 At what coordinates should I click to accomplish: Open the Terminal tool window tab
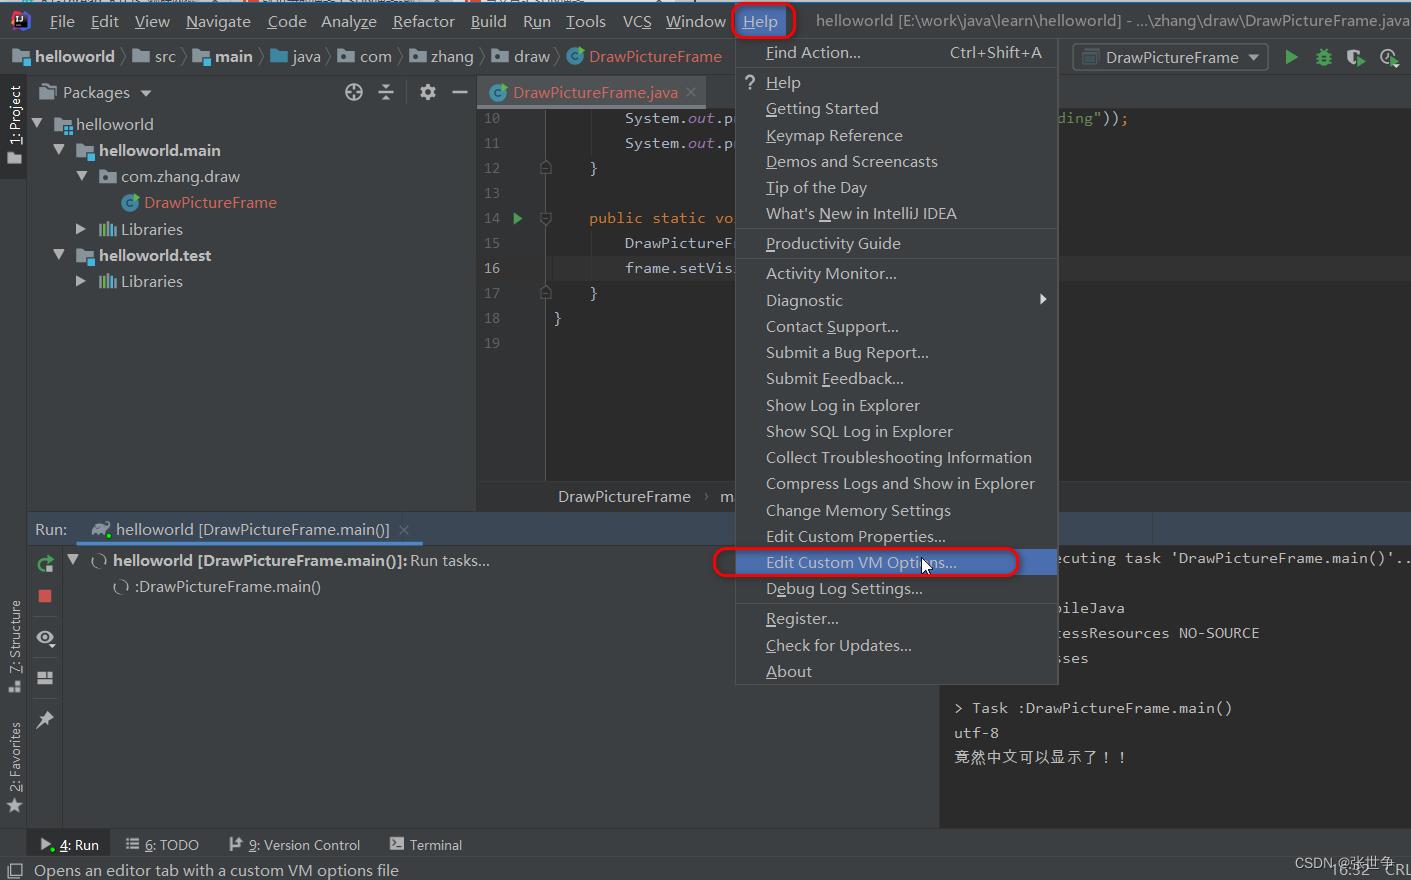pos(426,845)
